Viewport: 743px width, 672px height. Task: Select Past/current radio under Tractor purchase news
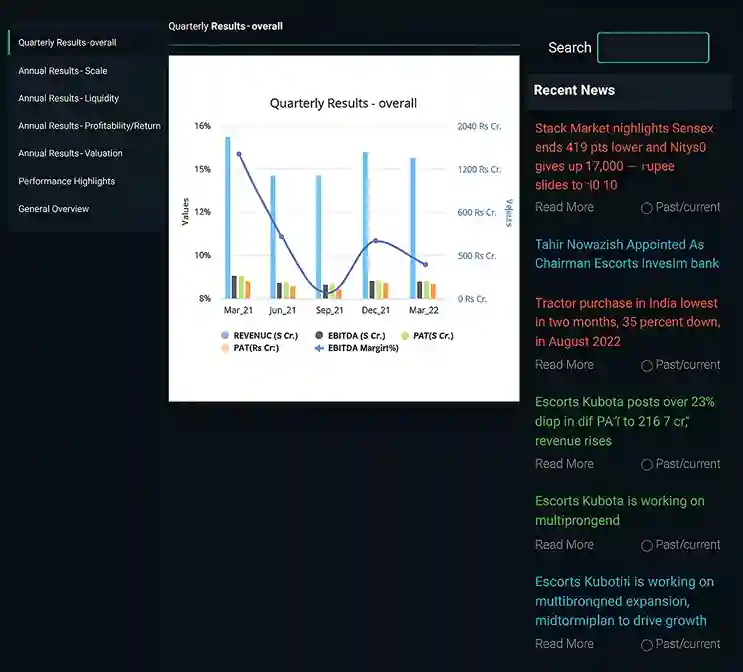coord(646,366)
